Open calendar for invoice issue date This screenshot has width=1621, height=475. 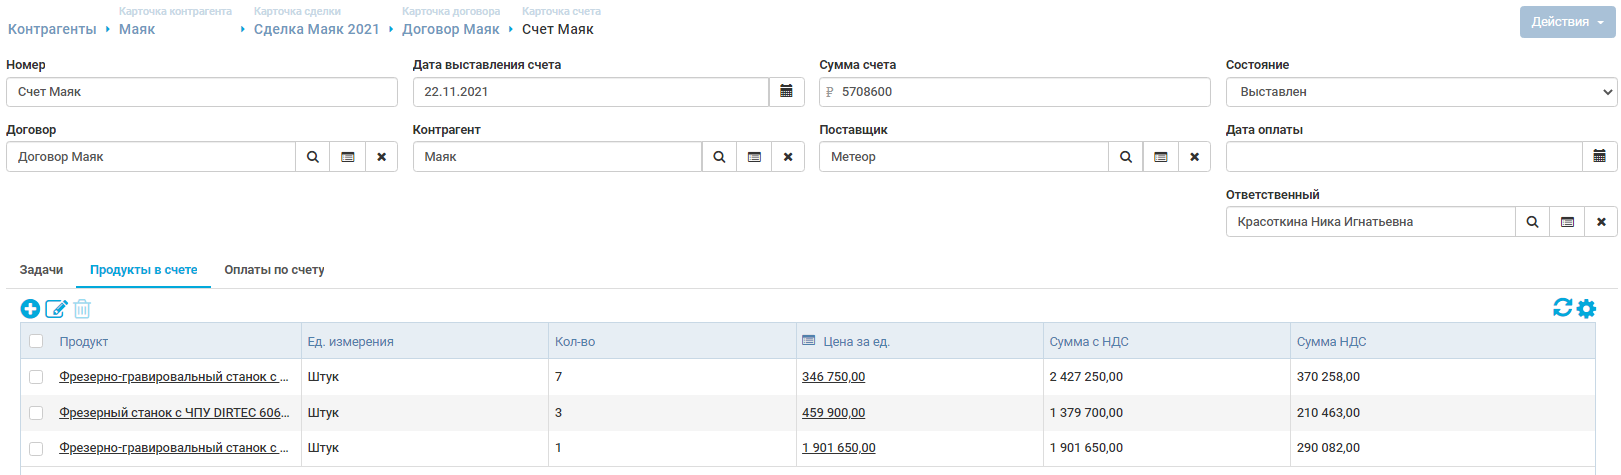[x=786, y=92]
